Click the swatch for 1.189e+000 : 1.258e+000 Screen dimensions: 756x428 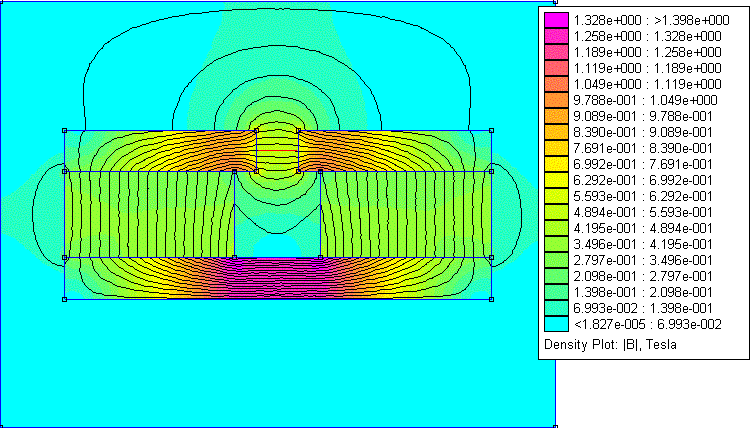[556, 52]
